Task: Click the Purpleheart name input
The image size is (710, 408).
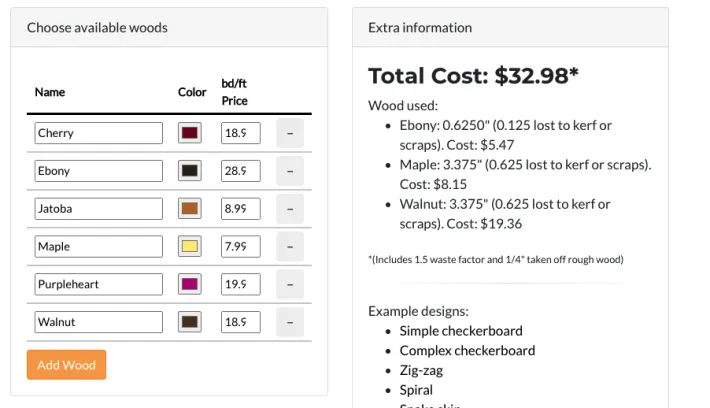Action: pos(98,285)
